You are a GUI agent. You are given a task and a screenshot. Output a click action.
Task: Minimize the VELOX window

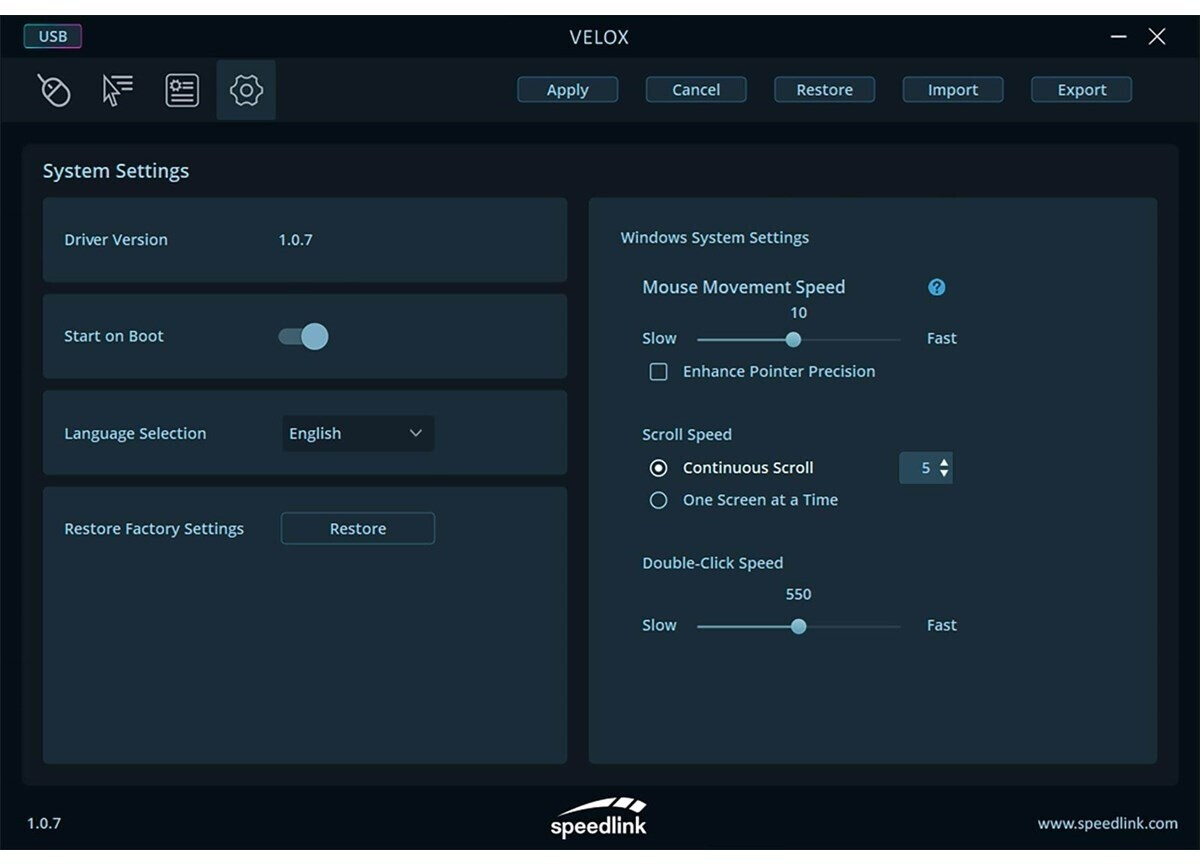[x=1119, y=37]
